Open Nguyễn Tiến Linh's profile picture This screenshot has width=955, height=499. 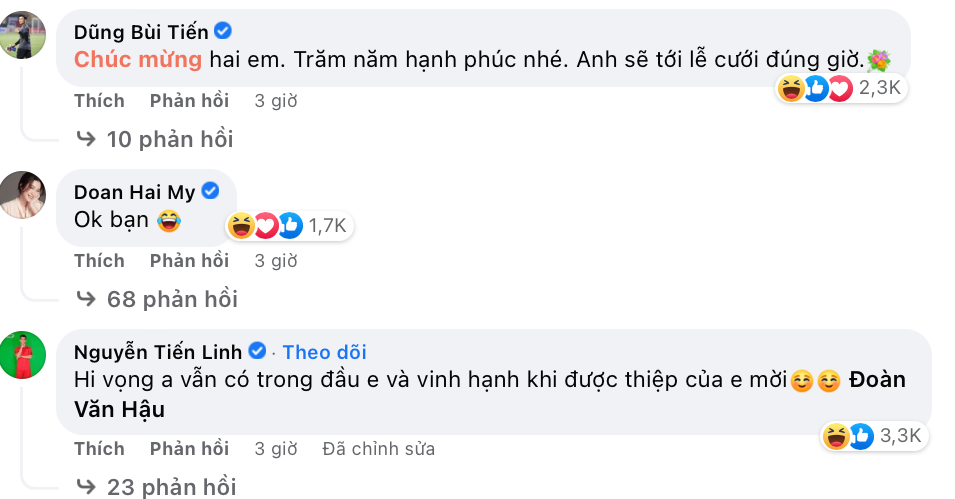point(24,355)
